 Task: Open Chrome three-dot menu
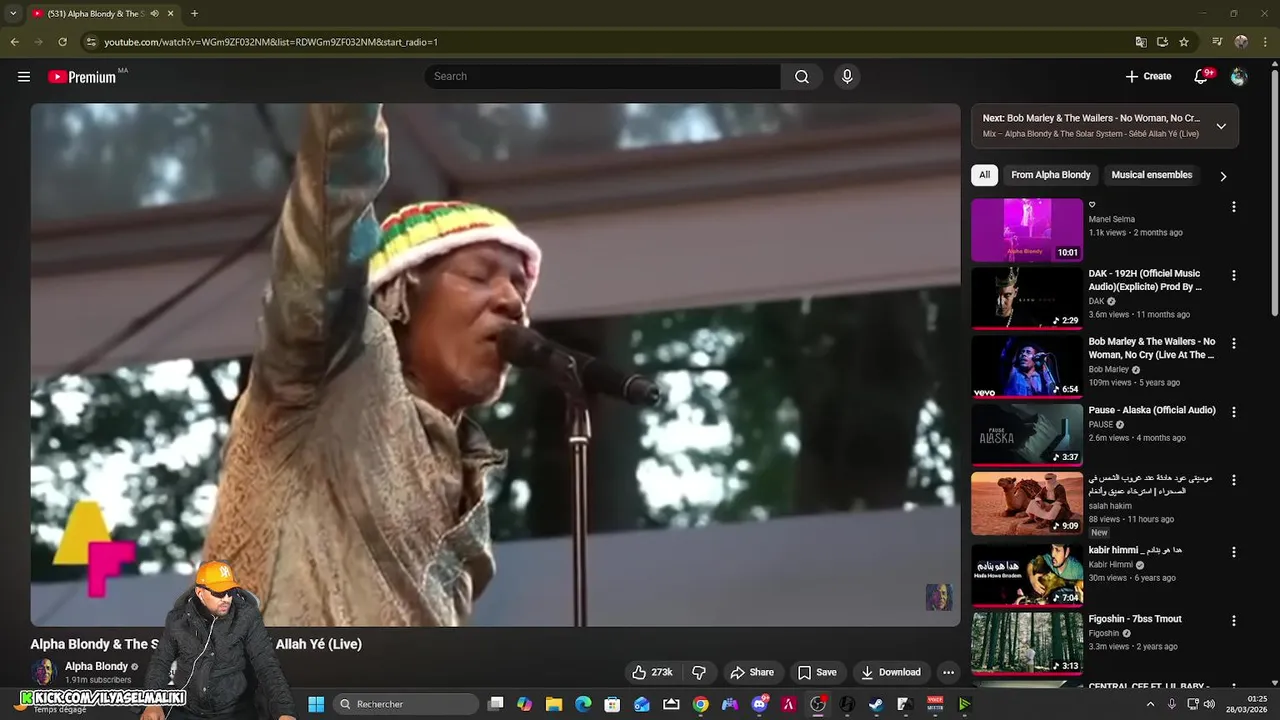[x=1265, y=42]
